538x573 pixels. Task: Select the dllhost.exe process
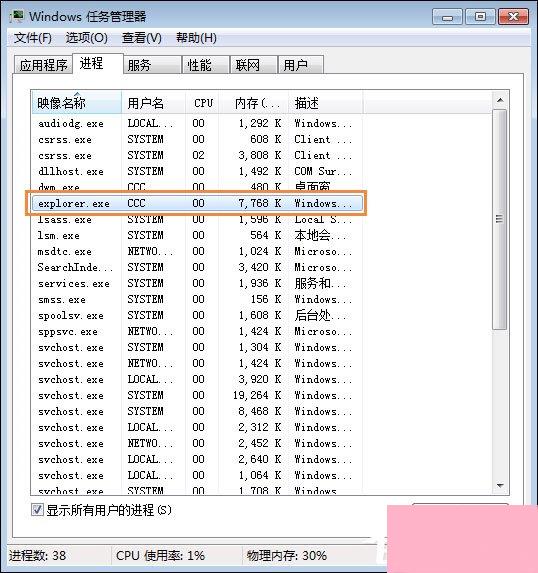197,171
